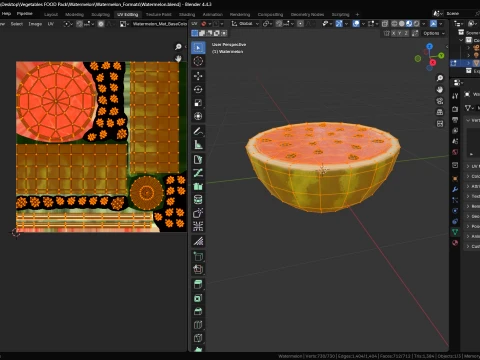480x360 pixels.
Task: Toggle the camera view icon in viewport
Action: coord(440,101)
